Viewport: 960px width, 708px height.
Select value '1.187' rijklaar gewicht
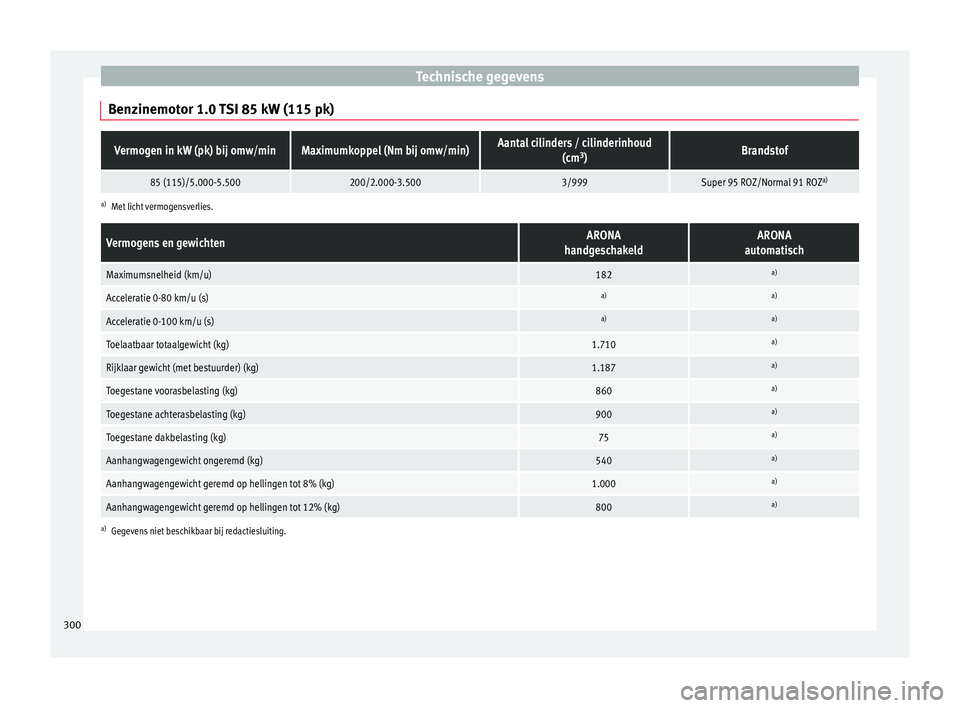(x=604, y=368)
